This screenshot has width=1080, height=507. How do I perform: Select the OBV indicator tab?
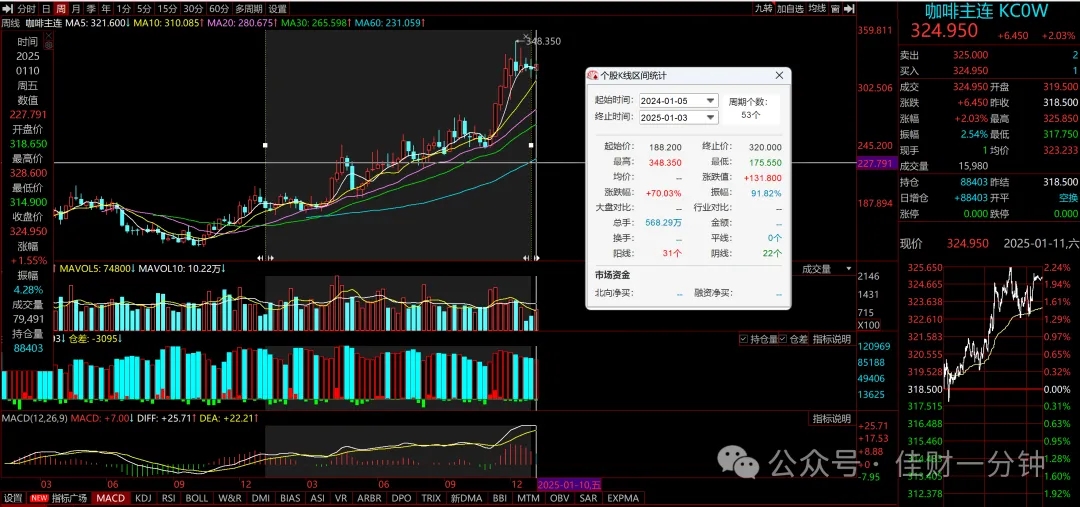pyautogui.click(x=560, y=498)
